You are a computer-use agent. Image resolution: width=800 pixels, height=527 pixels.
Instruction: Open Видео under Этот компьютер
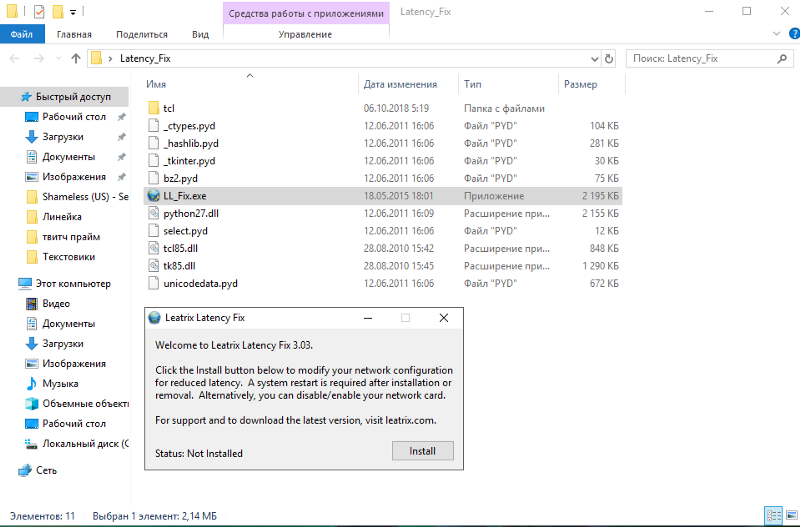click(56, 304)
